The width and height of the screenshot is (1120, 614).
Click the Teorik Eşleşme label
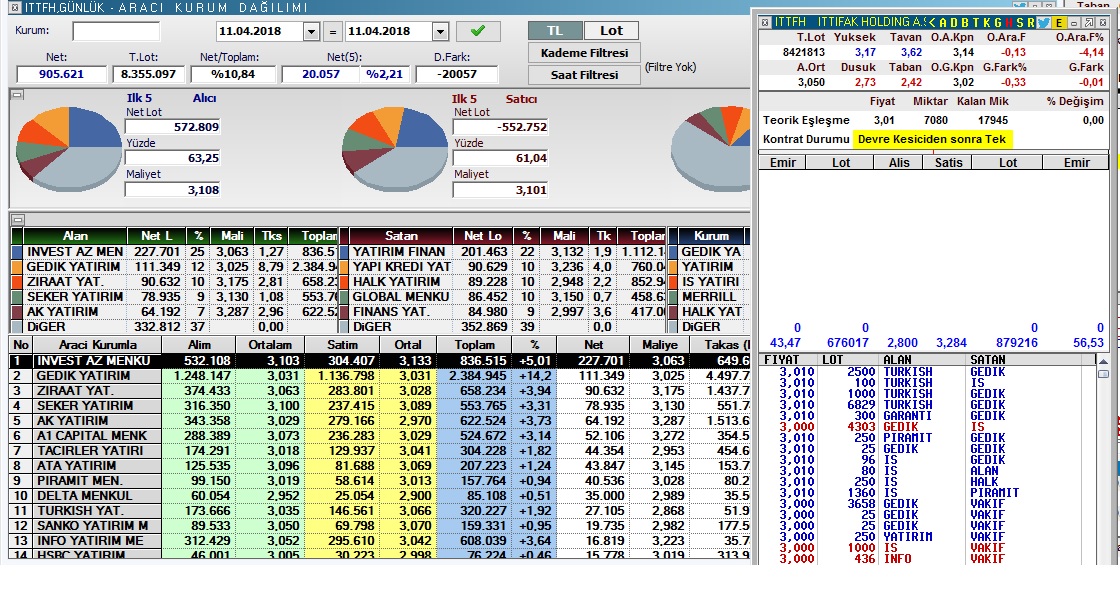click(806, 120)
